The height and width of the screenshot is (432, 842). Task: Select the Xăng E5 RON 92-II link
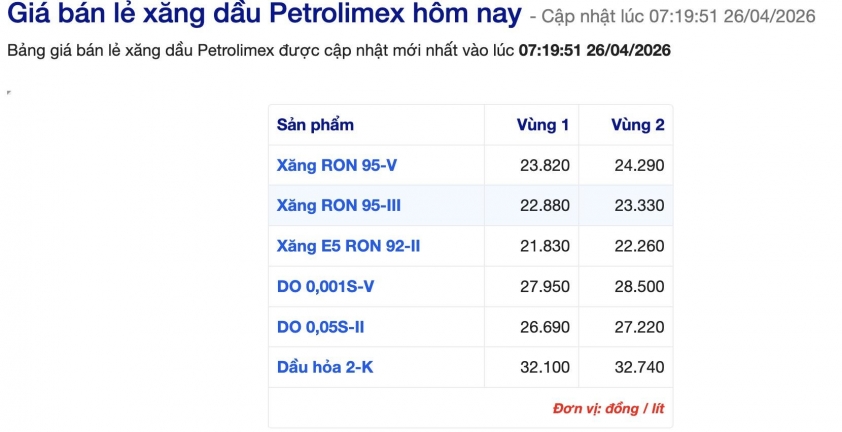pos(348,246)
